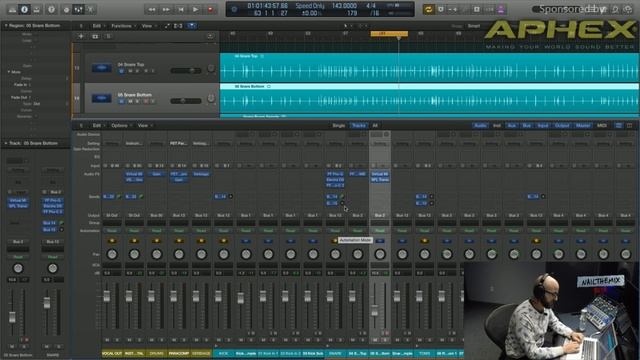Start playback with the Play button
This screenshot has width=640, height=360.
196,9
